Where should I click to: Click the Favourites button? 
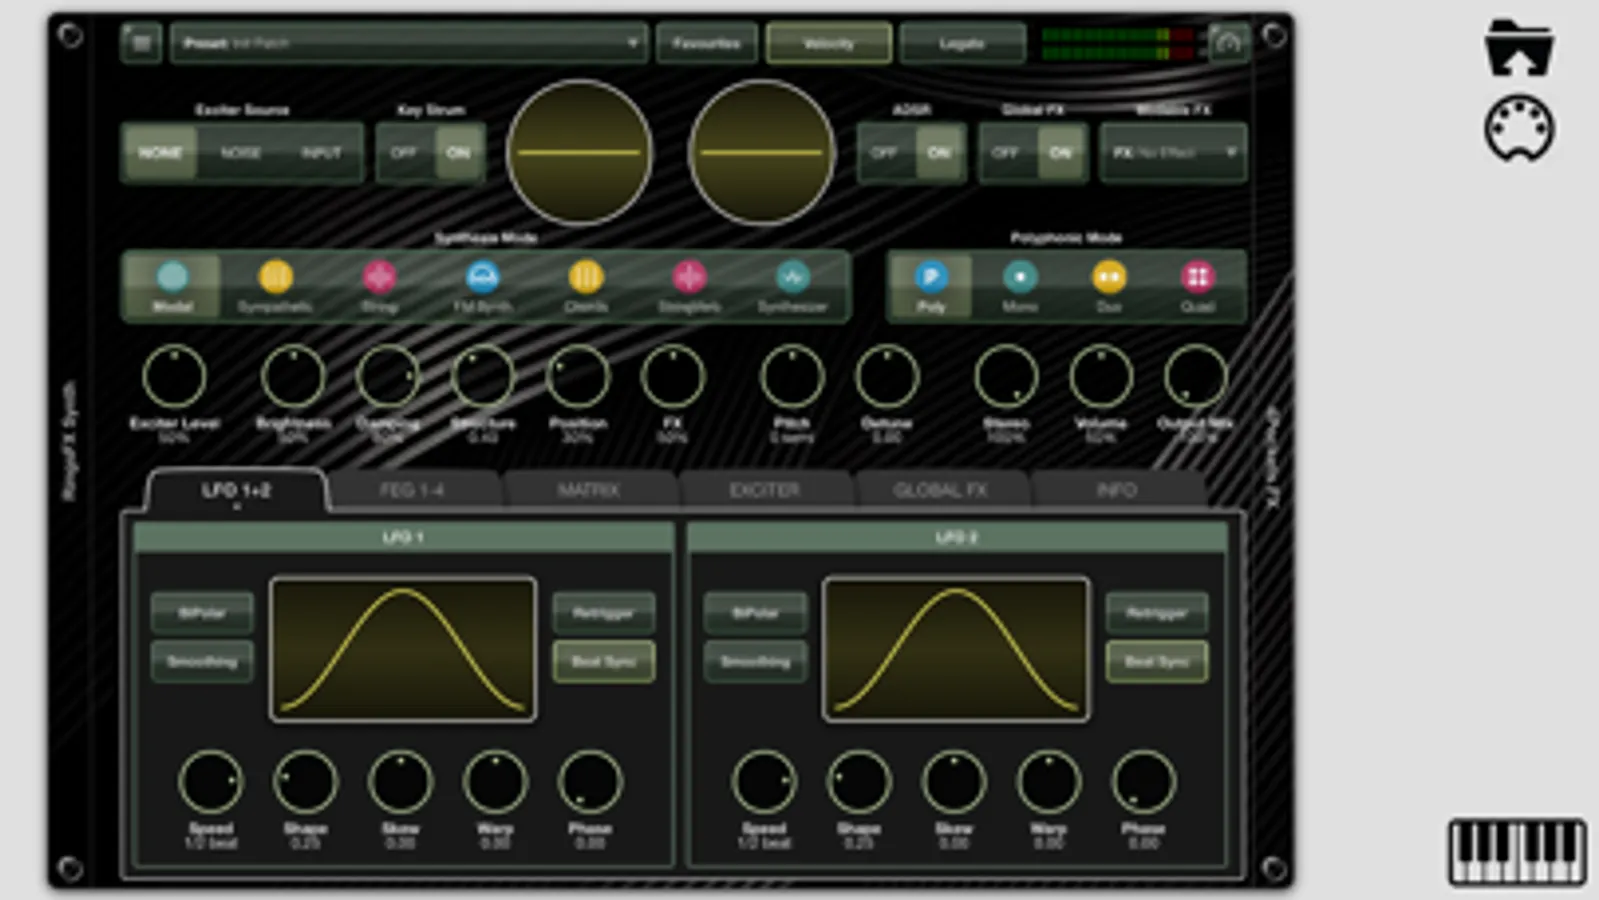coord(706,44)
